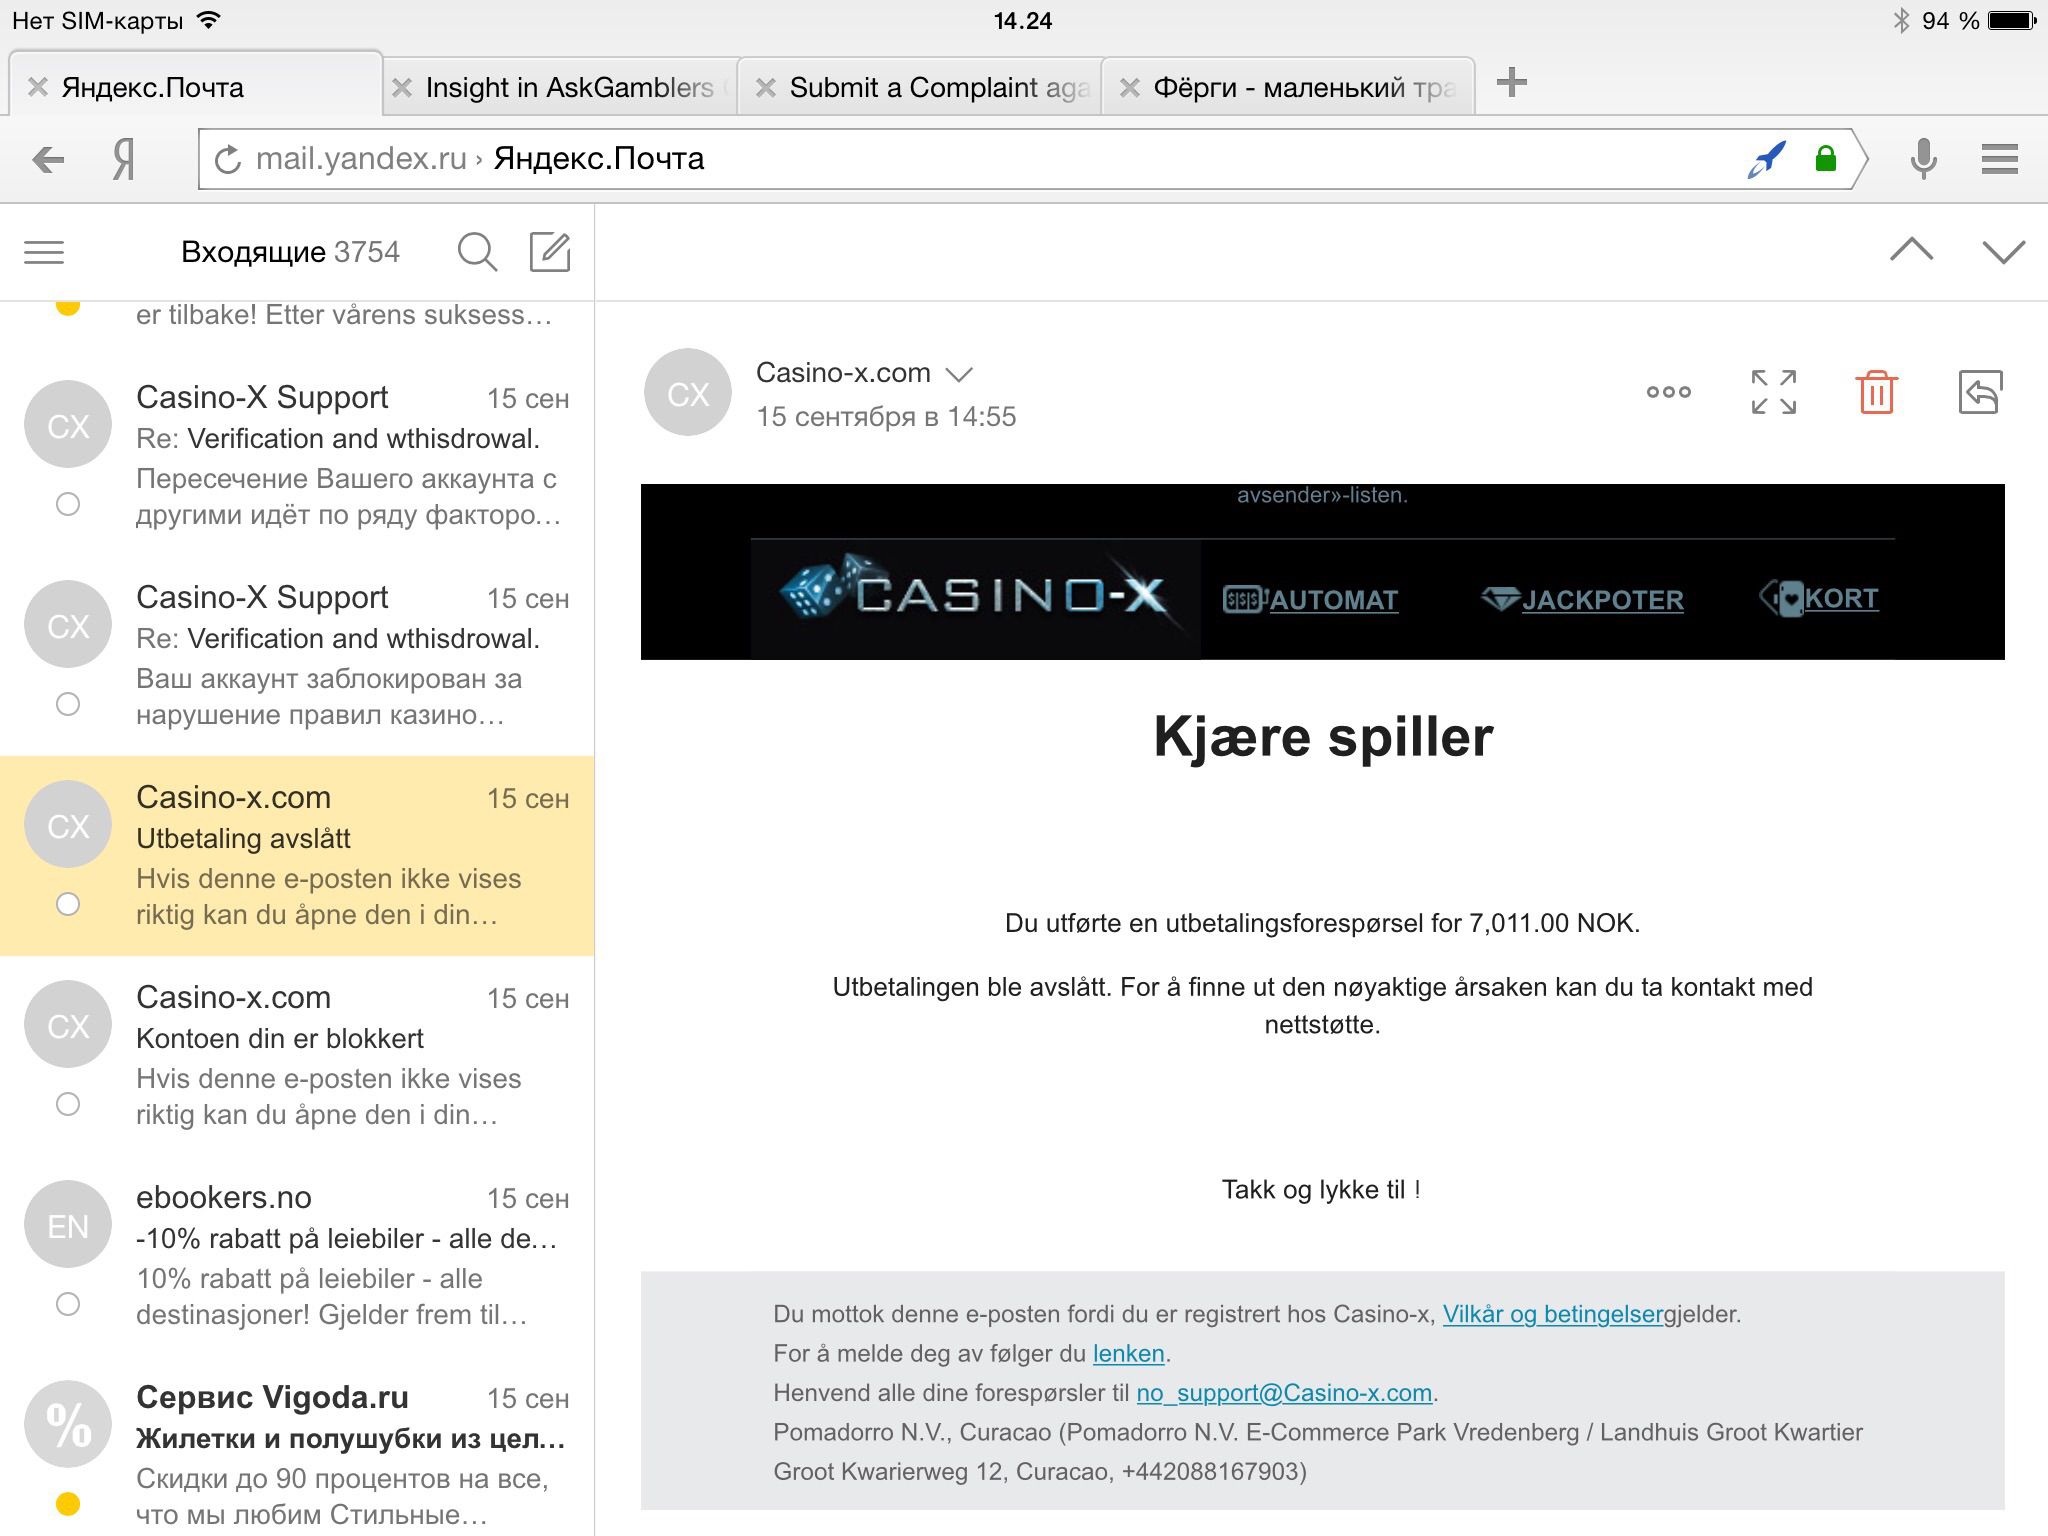Screen dimensions: 2048x1536
Task: Close the Фёрги tab
Action: [x=1130, y=87]
